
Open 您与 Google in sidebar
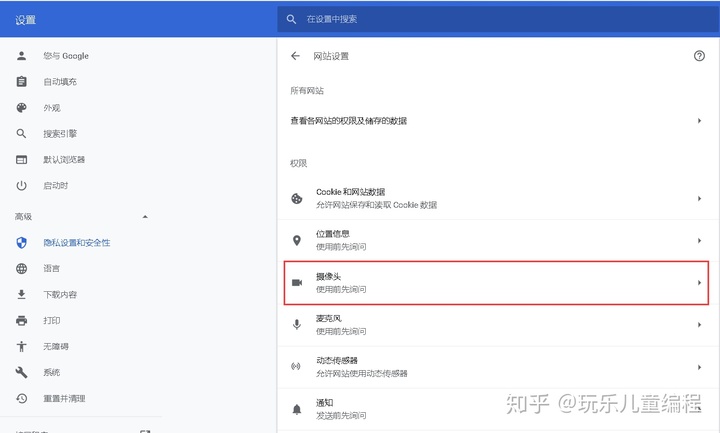click(x=66, y=56)
